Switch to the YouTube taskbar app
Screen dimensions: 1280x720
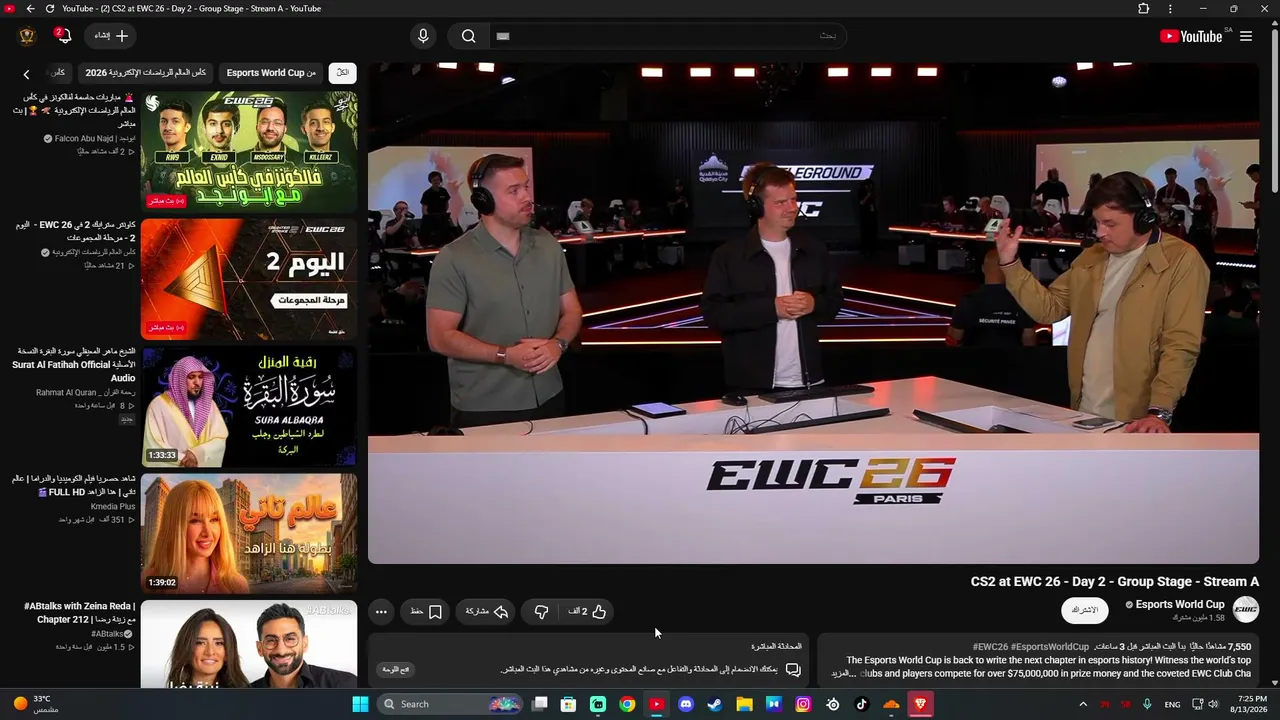coord(656,704)
